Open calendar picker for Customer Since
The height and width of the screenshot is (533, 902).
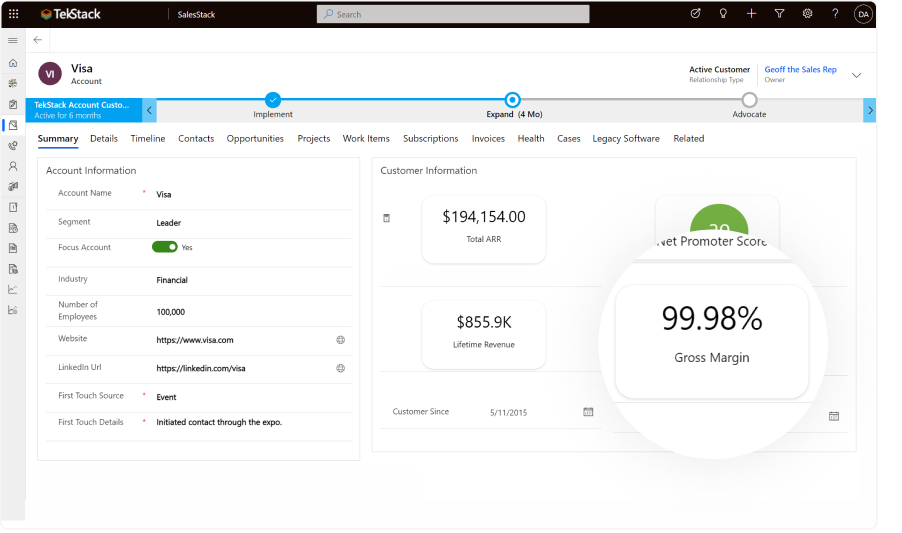pyautogui.click(x=588, y=412)
